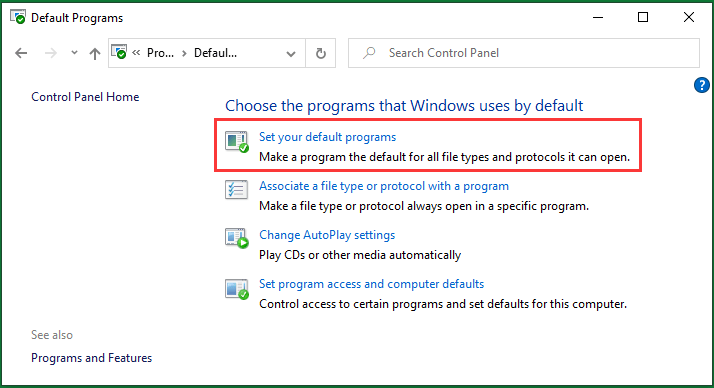Open Change AutoPlay settings link
Image resolution: width=714 pixels, height=388 pixels.
pos(327,235)
